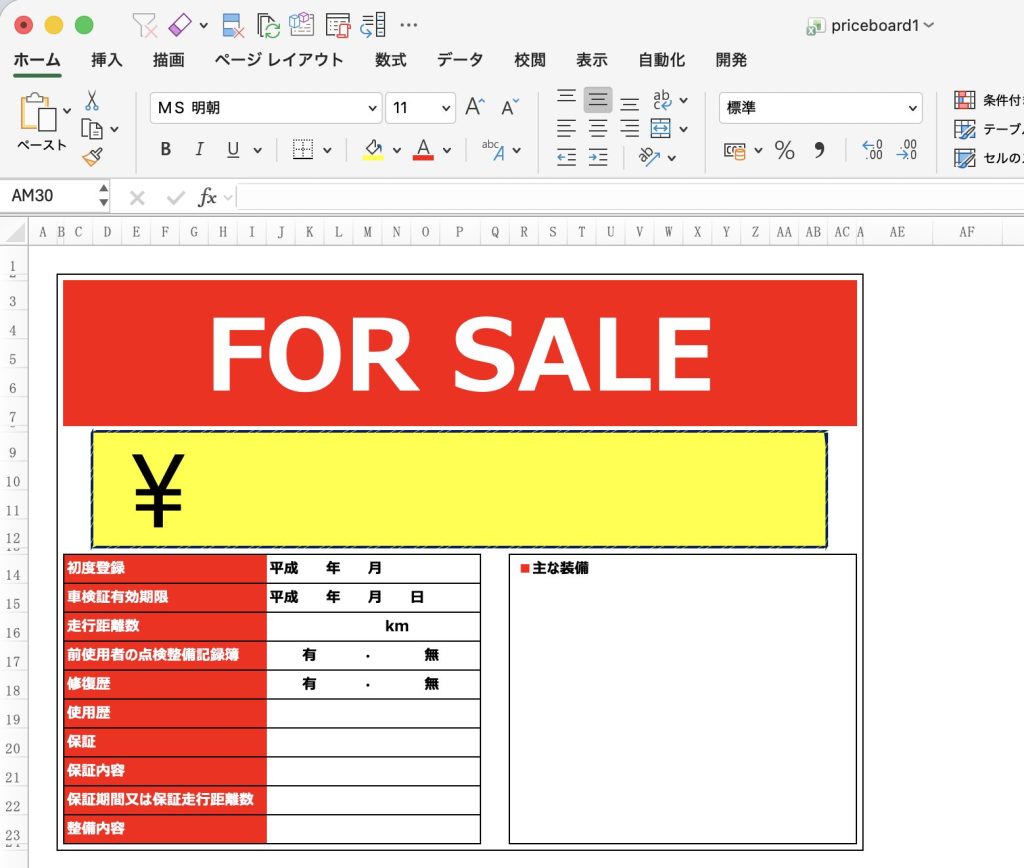This screenshot has width=1024, height=868.
Task: Switch to the 挿入 tab
Action: coord(107,60)
